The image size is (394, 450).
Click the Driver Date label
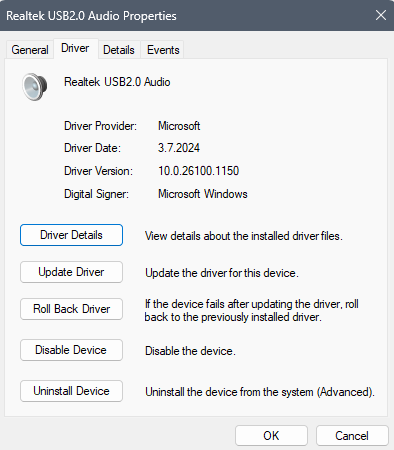click(92, 148)
